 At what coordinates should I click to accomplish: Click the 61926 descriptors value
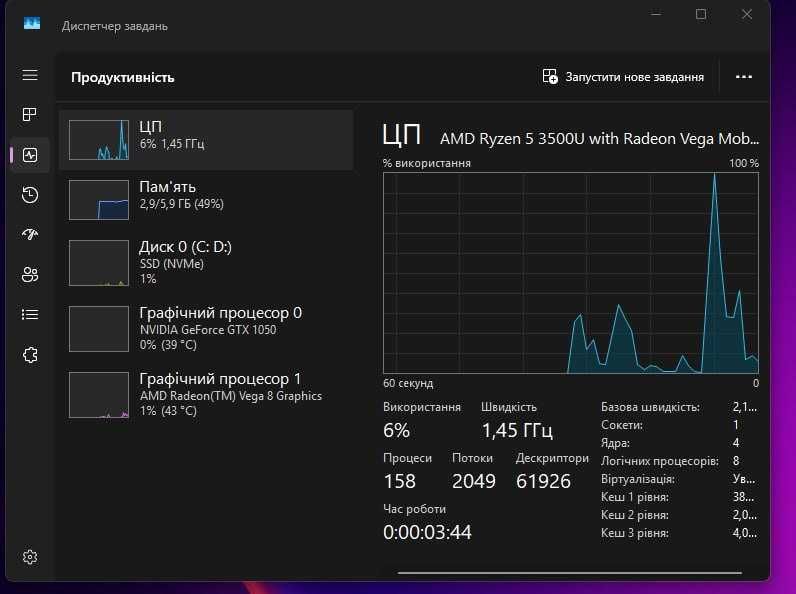(x=543, y=481)
